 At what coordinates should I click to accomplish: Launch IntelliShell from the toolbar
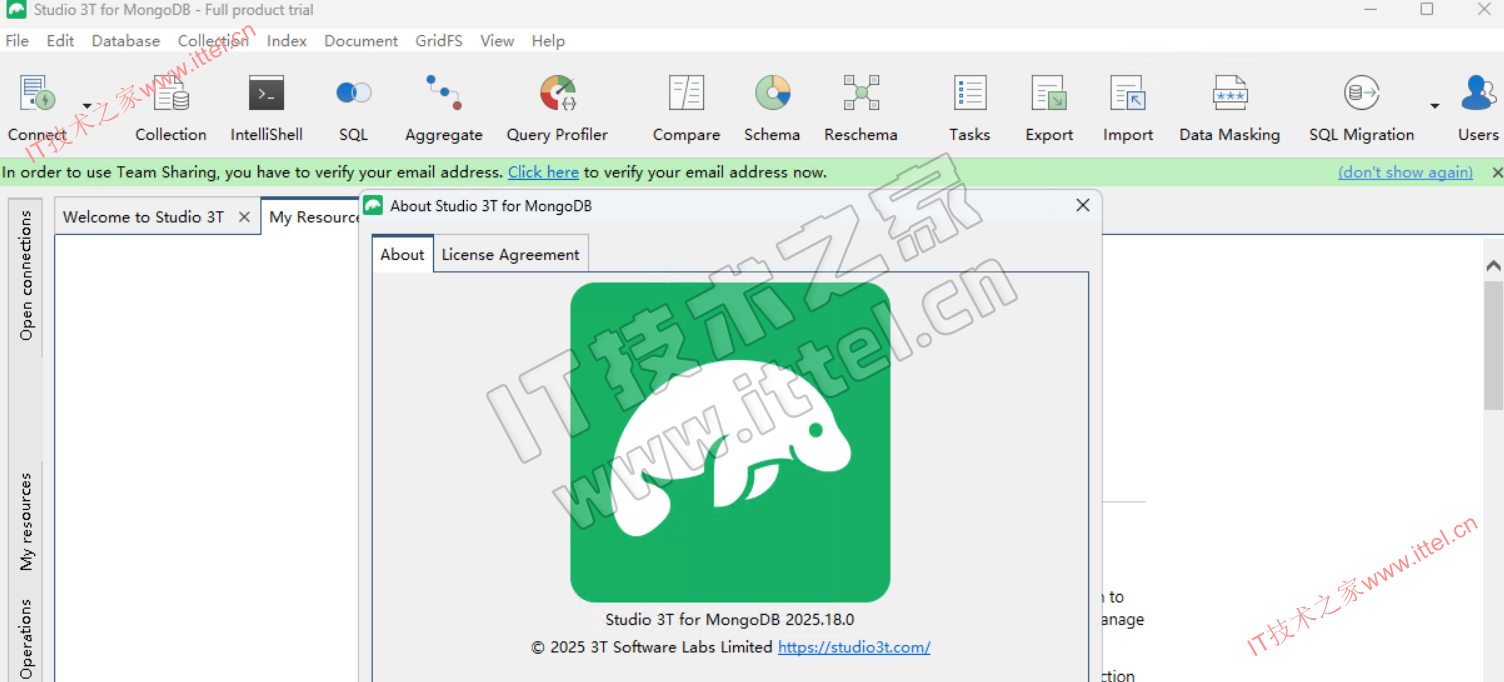[x=266, y=95]
